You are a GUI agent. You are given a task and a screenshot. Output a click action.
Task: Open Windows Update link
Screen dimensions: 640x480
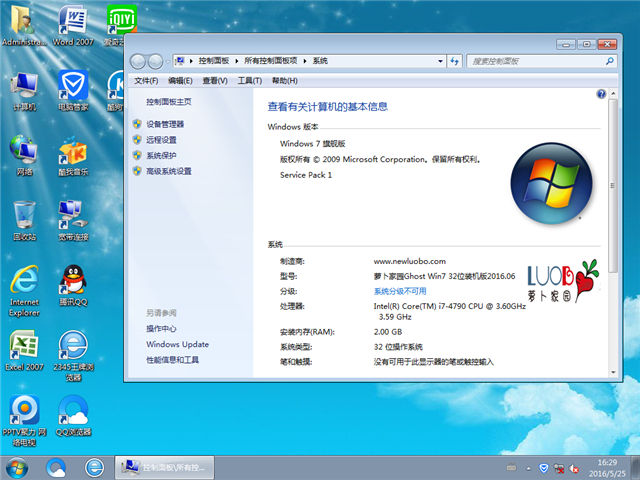click(x=178, y=344)
